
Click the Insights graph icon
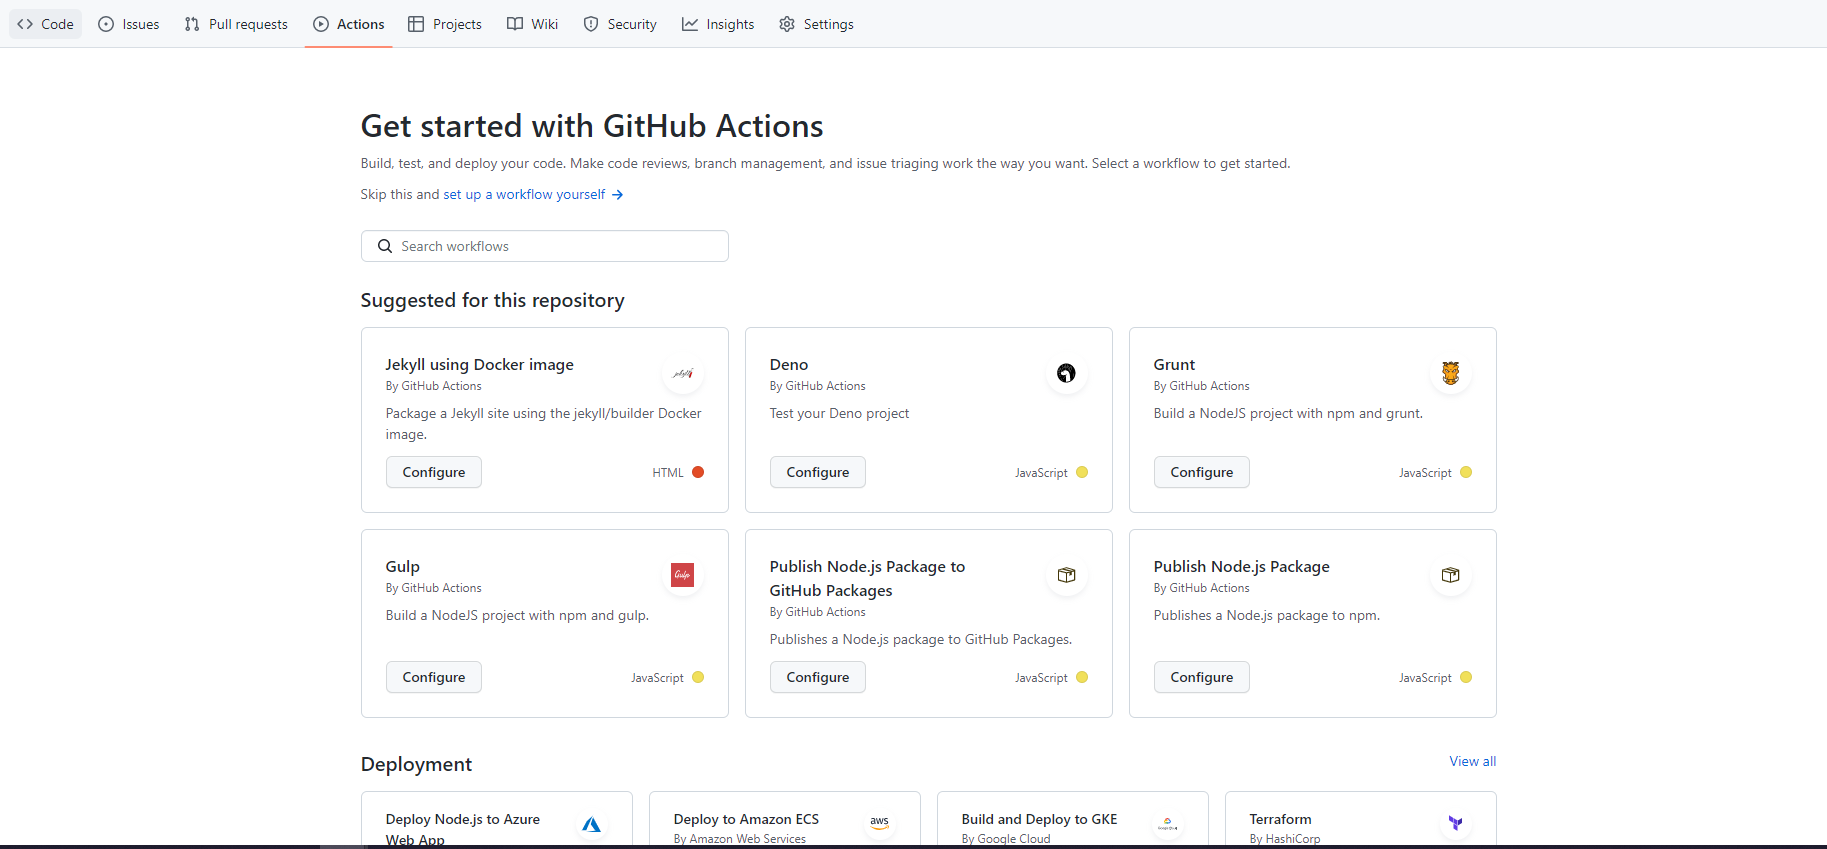point(690,24)
